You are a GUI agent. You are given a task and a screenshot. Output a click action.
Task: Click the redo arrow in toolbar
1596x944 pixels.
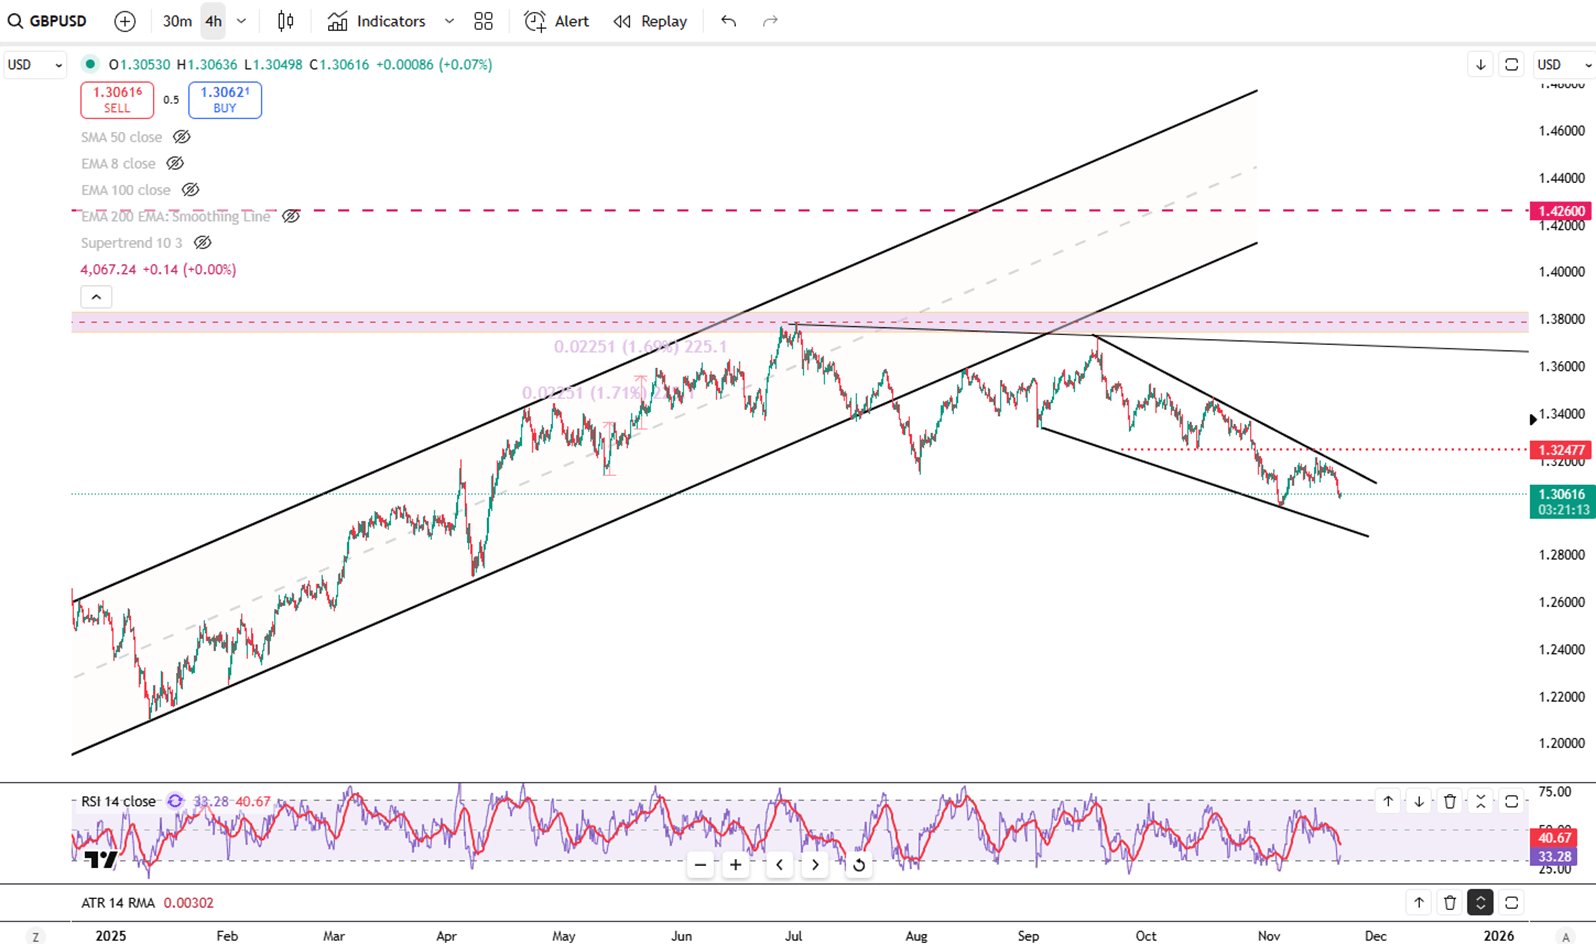click(x=770, y=21)
